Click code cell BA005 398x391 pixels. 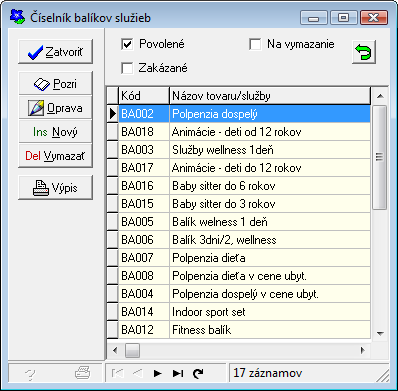[x=144, y=222]
